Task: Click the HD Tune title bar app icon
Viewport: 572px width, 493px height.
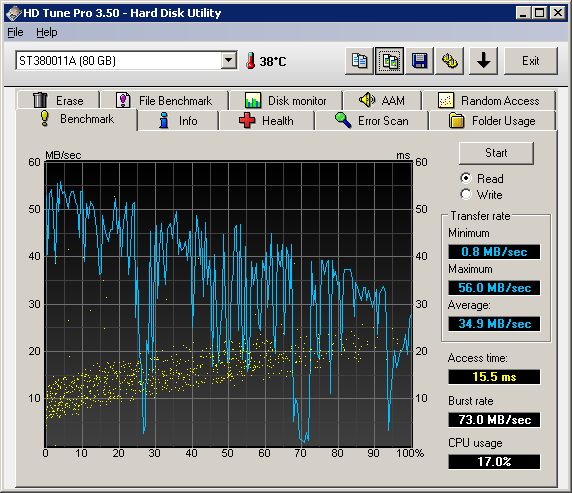Action: tap(13, 13)
